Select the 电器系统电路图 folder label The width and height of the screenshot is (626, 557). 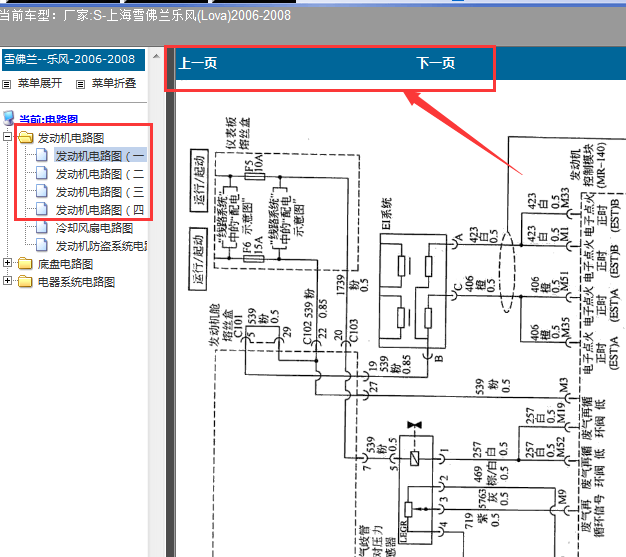[x=76, y=282]
